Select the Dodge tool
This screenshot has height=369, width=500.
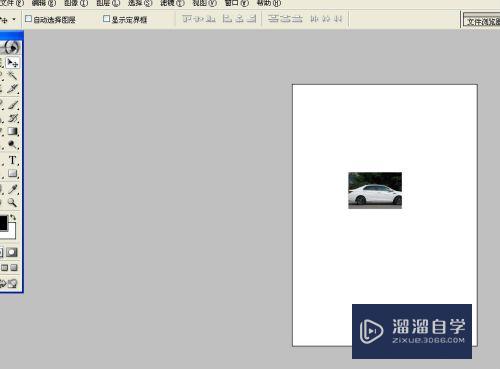(x=13, y=144)
